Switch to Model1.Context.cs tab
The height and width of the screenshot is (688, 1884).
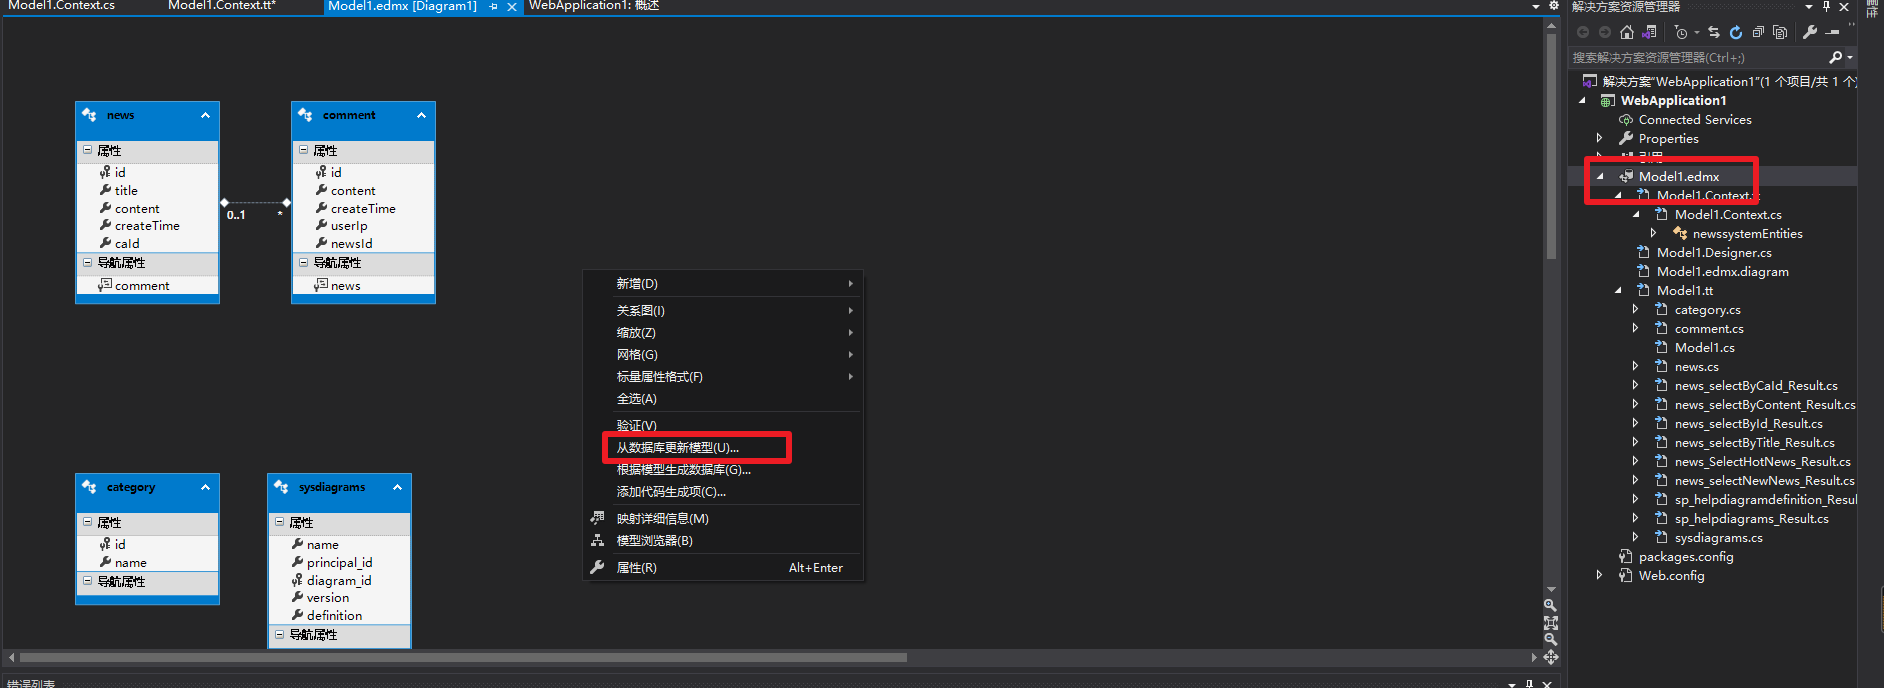[62, 6]
